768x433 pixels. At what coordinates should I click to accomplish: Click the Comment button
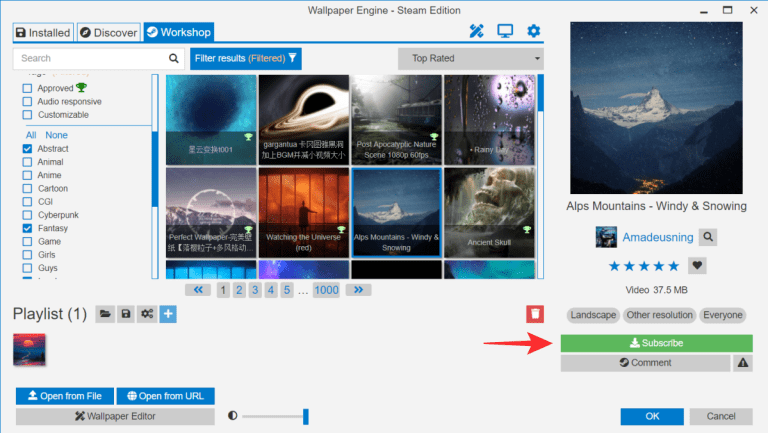point(645,363)
